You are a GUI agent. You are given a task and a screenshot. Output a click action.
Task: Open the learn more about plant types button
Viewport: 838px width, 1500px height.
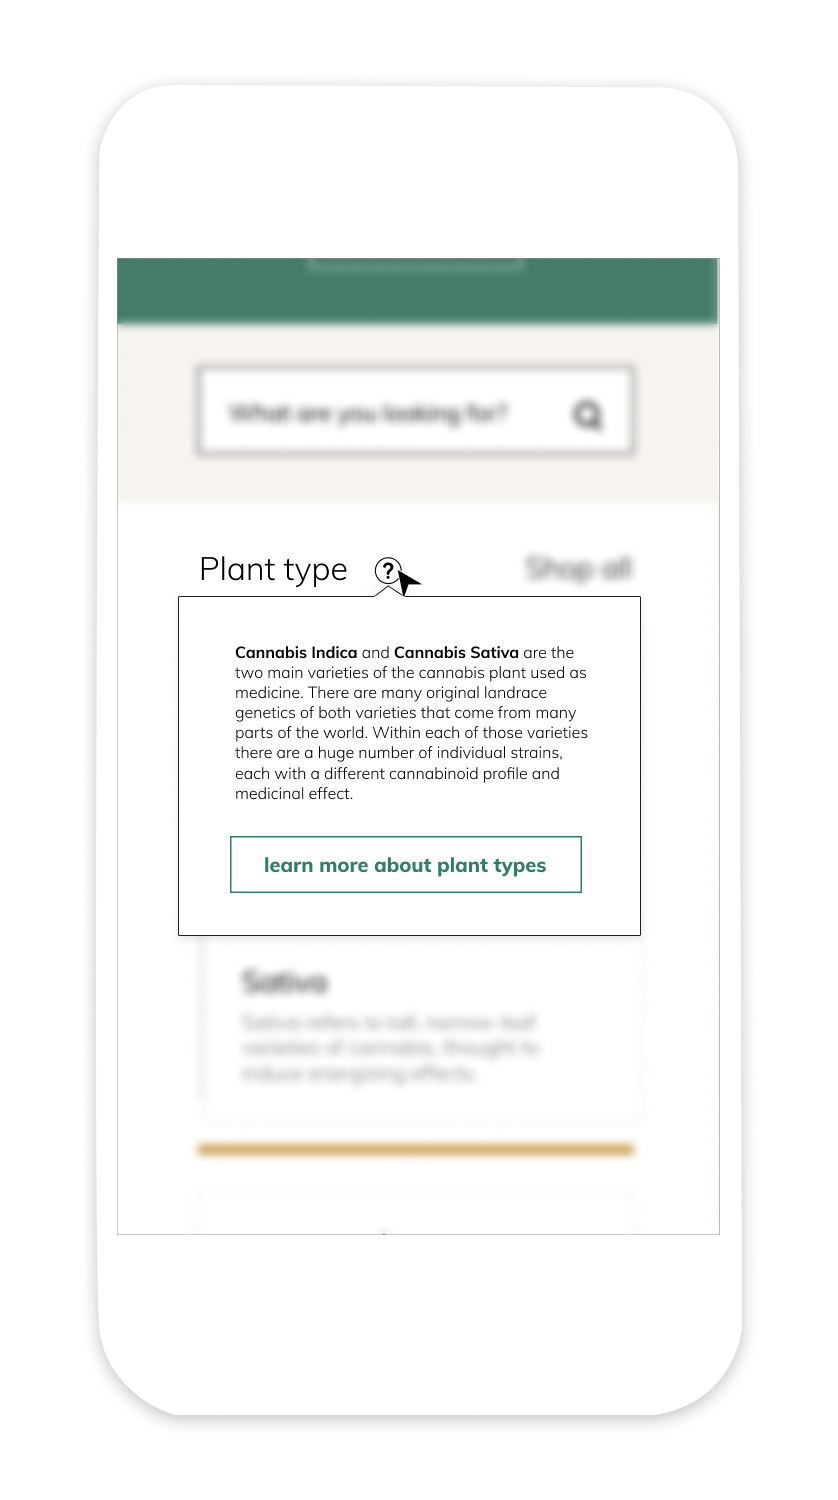tap(406, 865)
